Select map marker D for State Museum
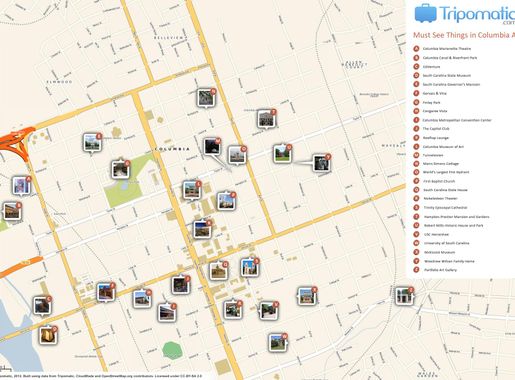Viewport: 515px width, 380px height. coord(48,335)
